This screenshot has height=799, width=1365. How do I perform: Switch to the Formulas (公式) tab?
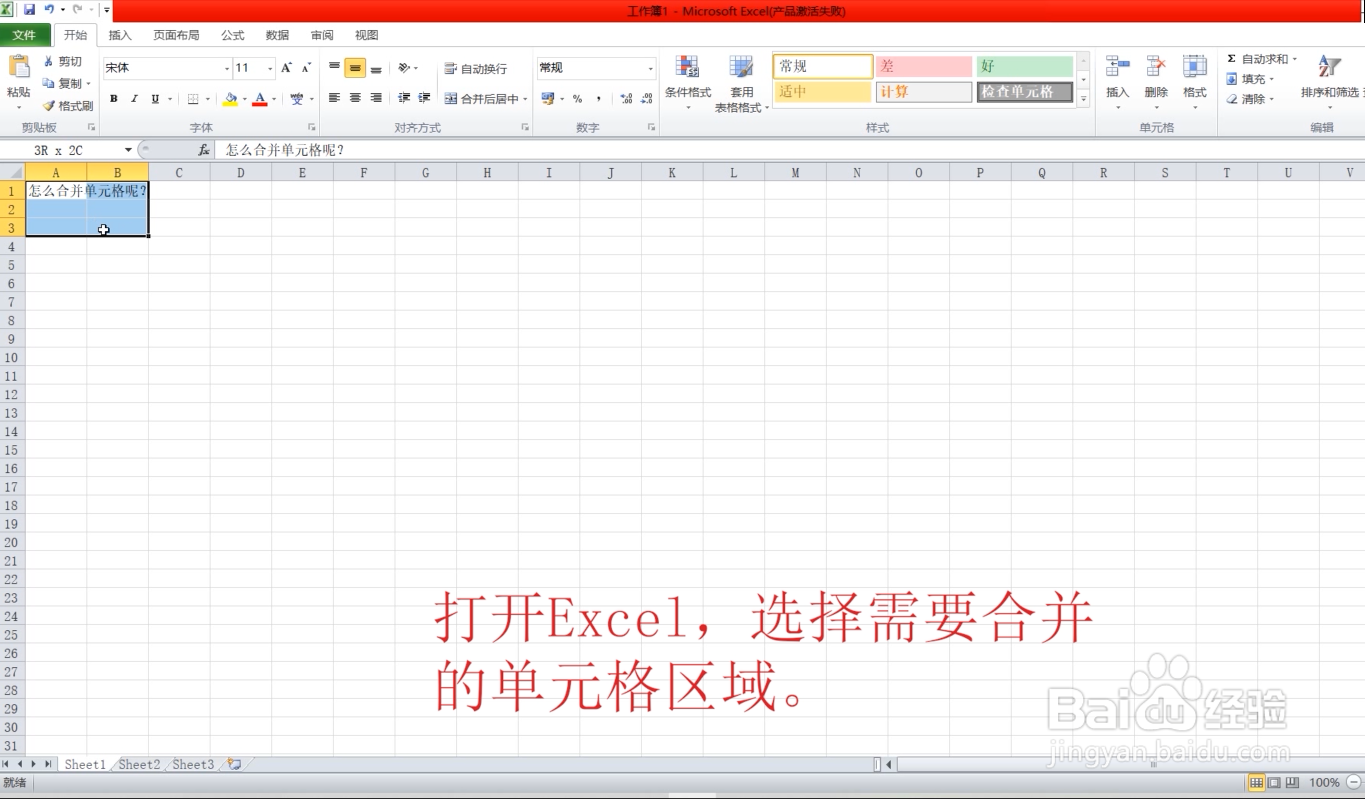233,35
